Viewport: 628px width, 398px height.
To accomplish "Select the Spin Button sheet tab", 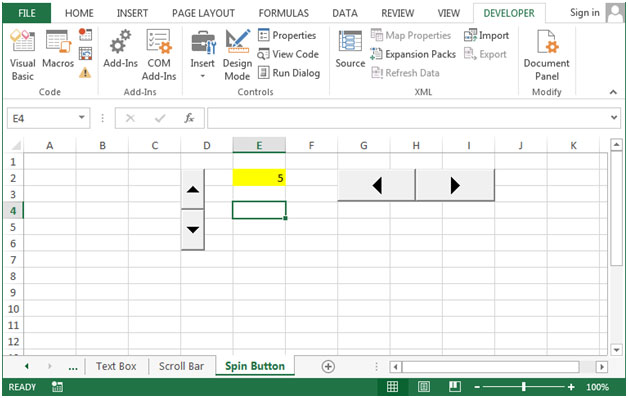I will (x=255, y=366).
